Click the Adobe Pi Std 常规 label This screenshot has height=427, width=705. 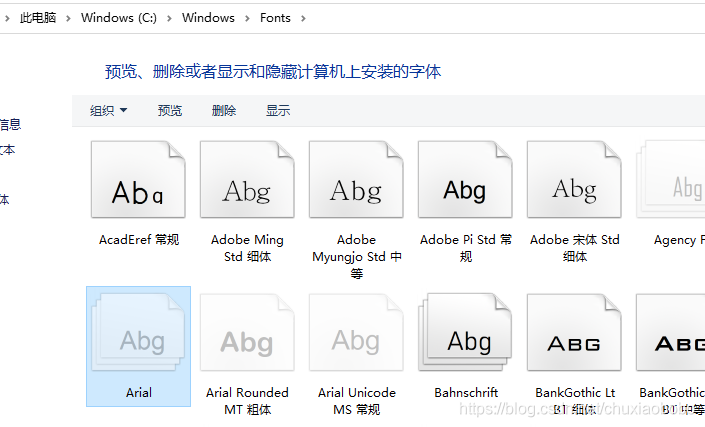[466, 248]
